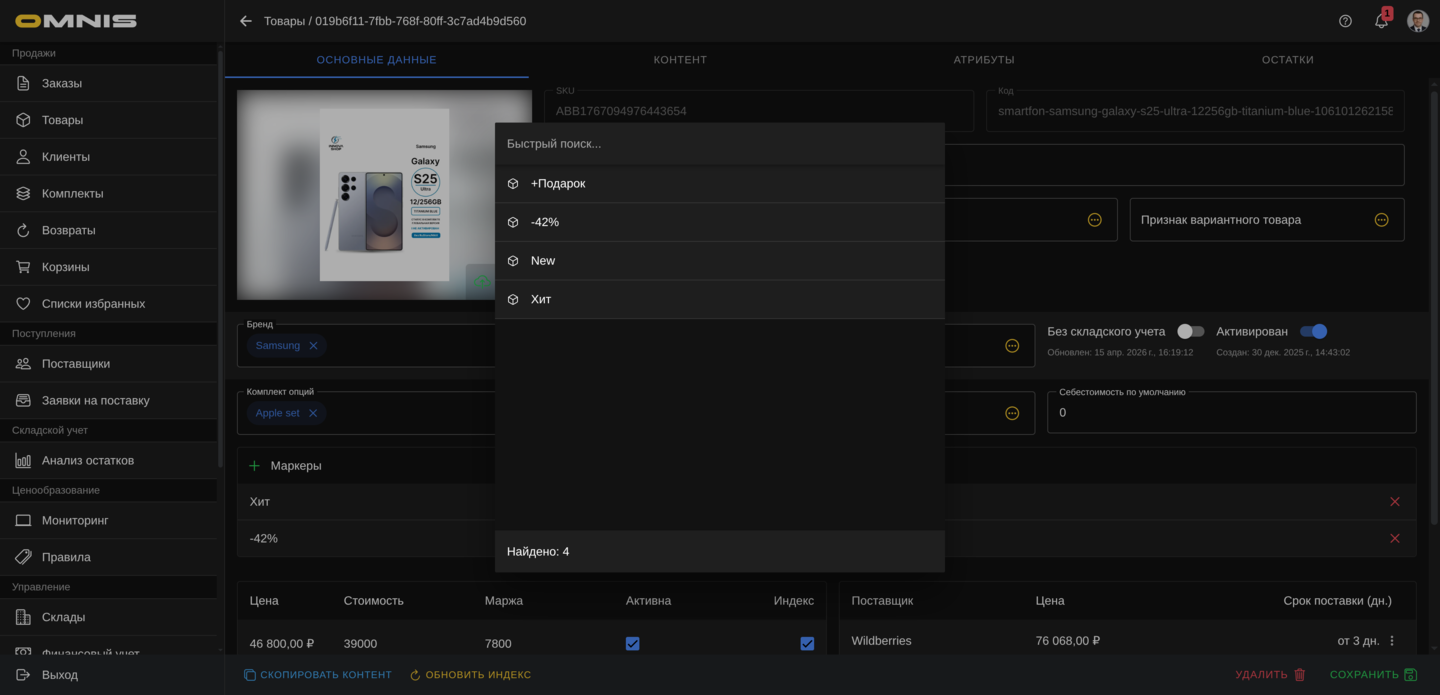Open the notifications bell icon
This screenshot has width=1440, height=695.
(1381, 21)
